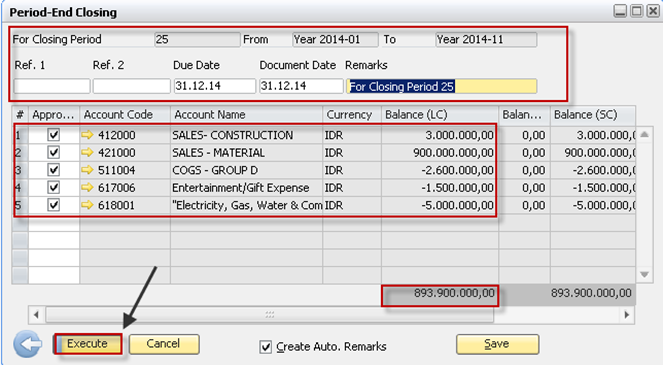
Task: Click the LC total 893.900.000,00
Action: pyautogui.click(x=440, y=294)
